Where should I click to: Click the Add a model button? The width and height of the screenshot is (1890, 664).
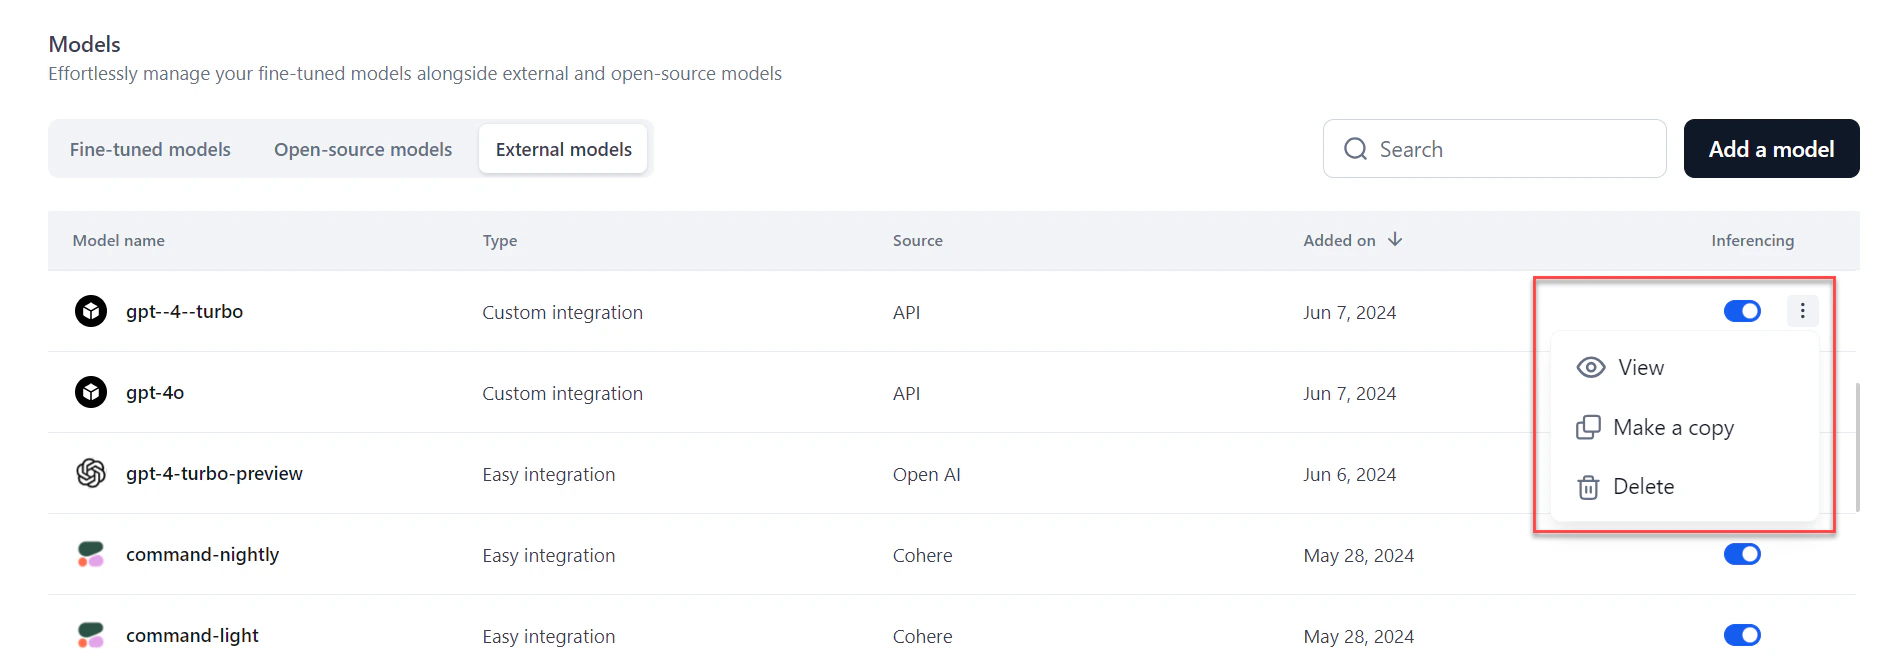coord(1770,148)
